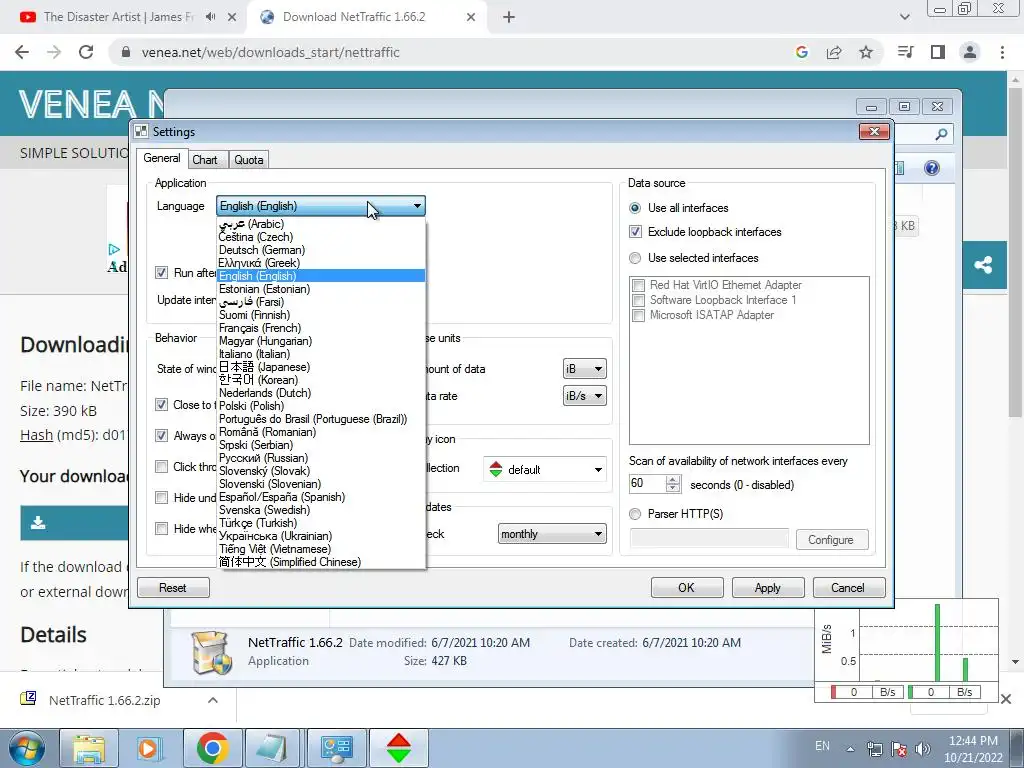Select Deutsch (German) language
This screenshot has height=768, width=1024.
pos(321,250)
